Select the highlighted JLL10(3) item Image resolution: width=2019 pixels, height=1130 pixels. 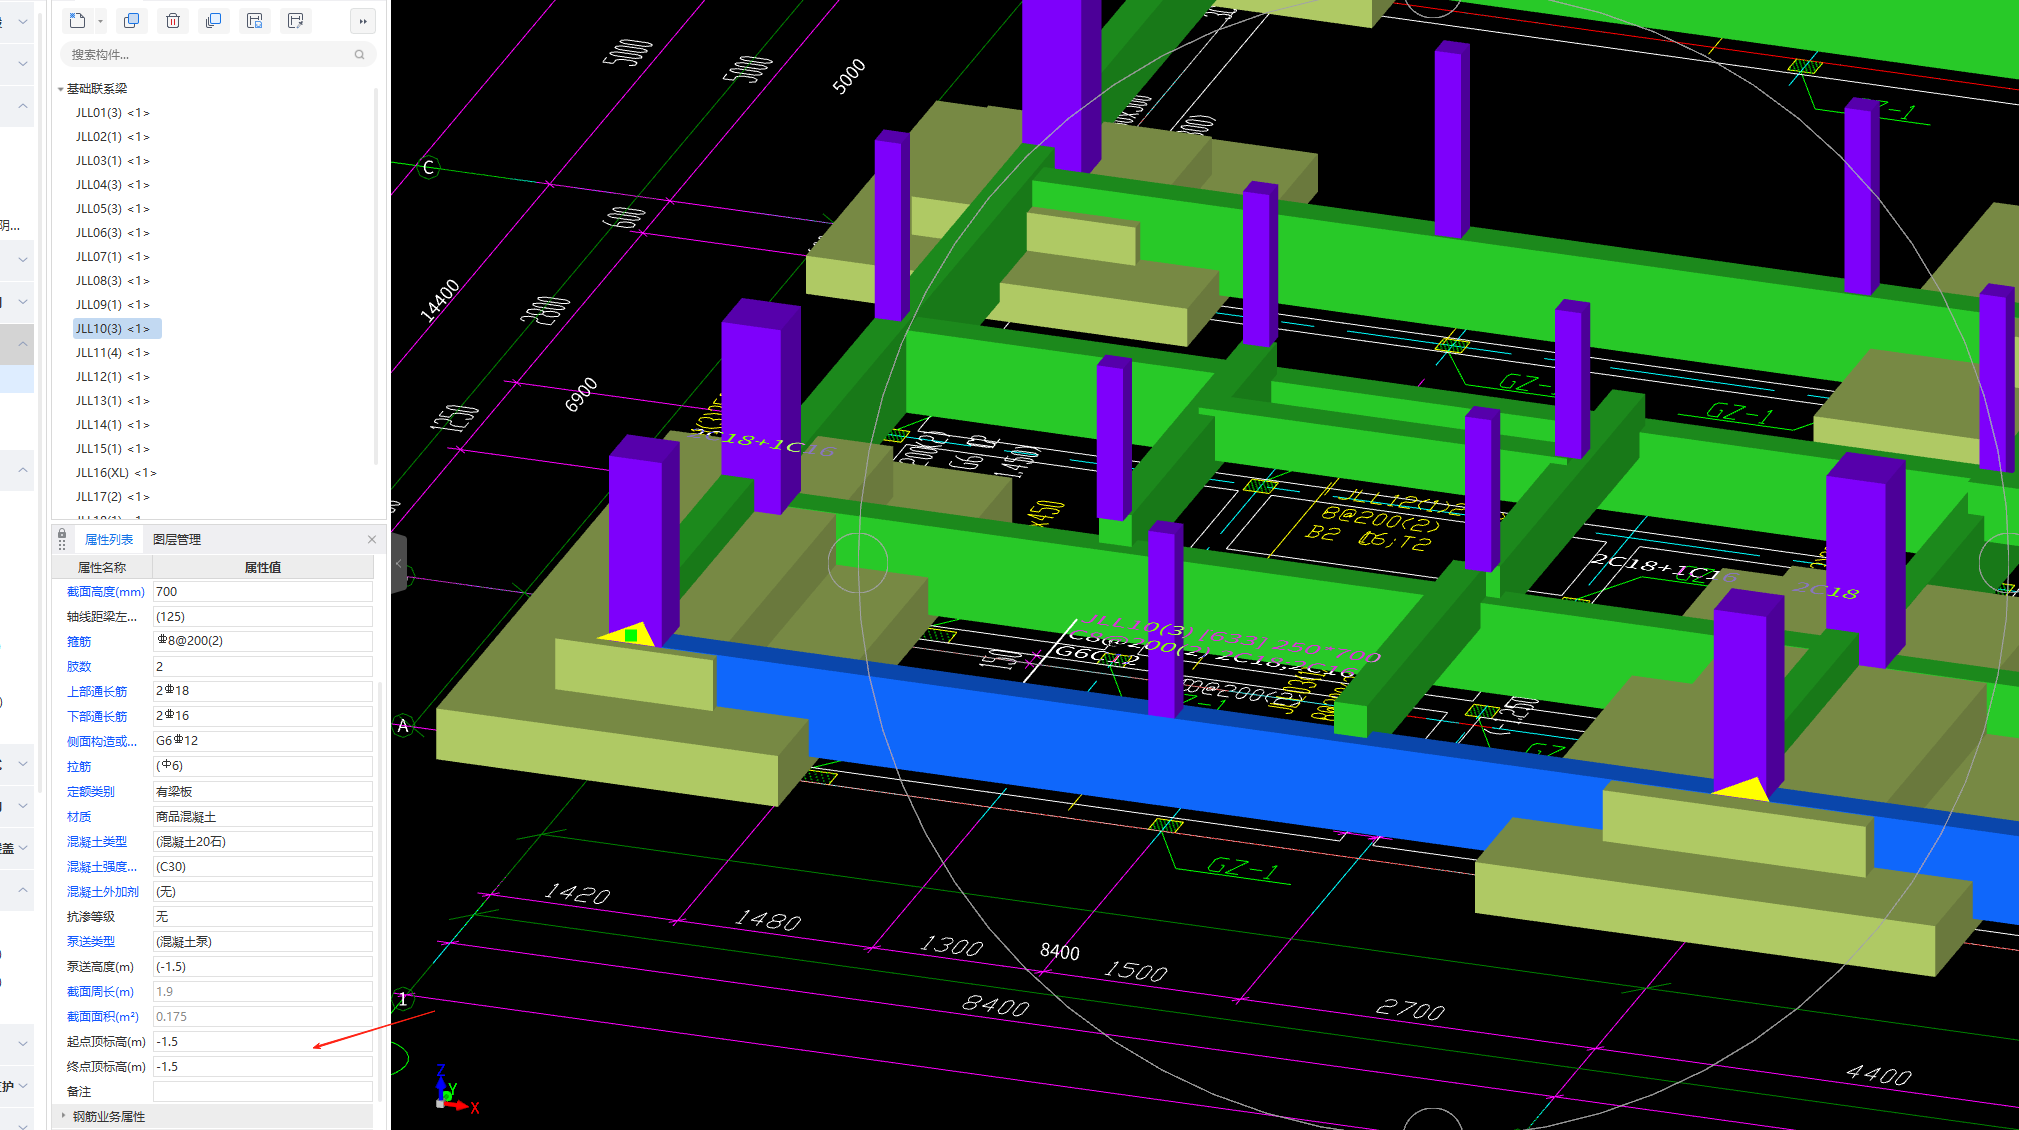116,329
